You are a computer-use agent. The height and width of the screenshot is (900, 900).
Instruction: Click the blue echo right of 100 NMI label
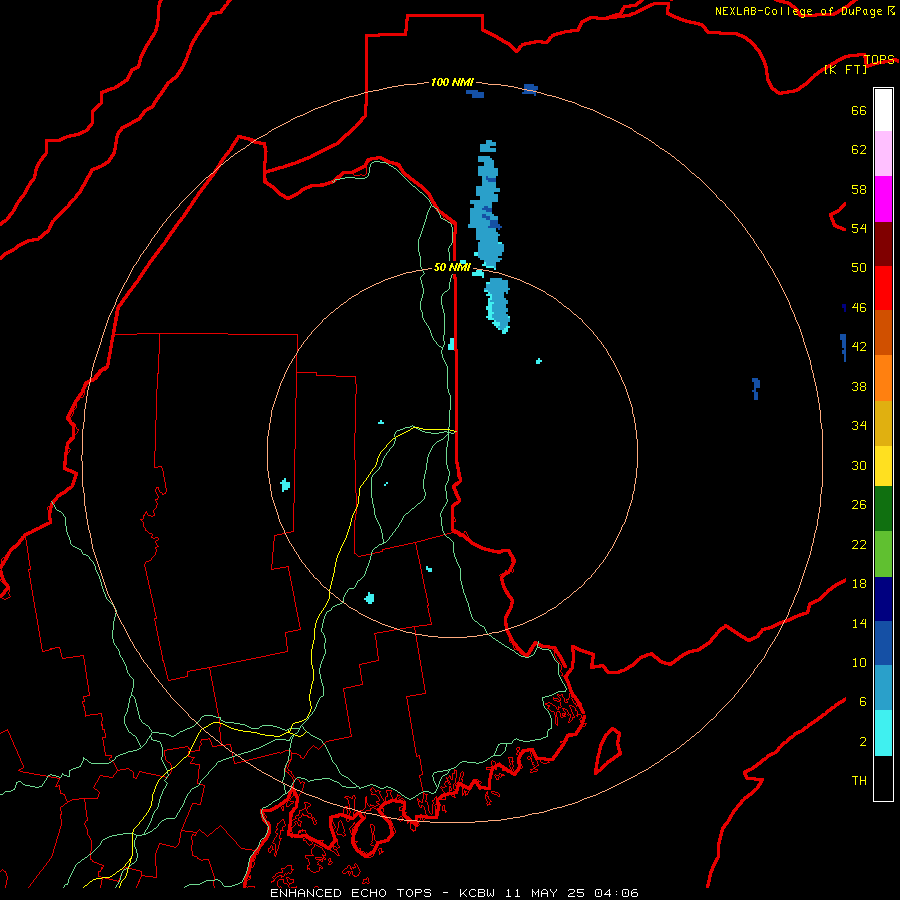530,89
